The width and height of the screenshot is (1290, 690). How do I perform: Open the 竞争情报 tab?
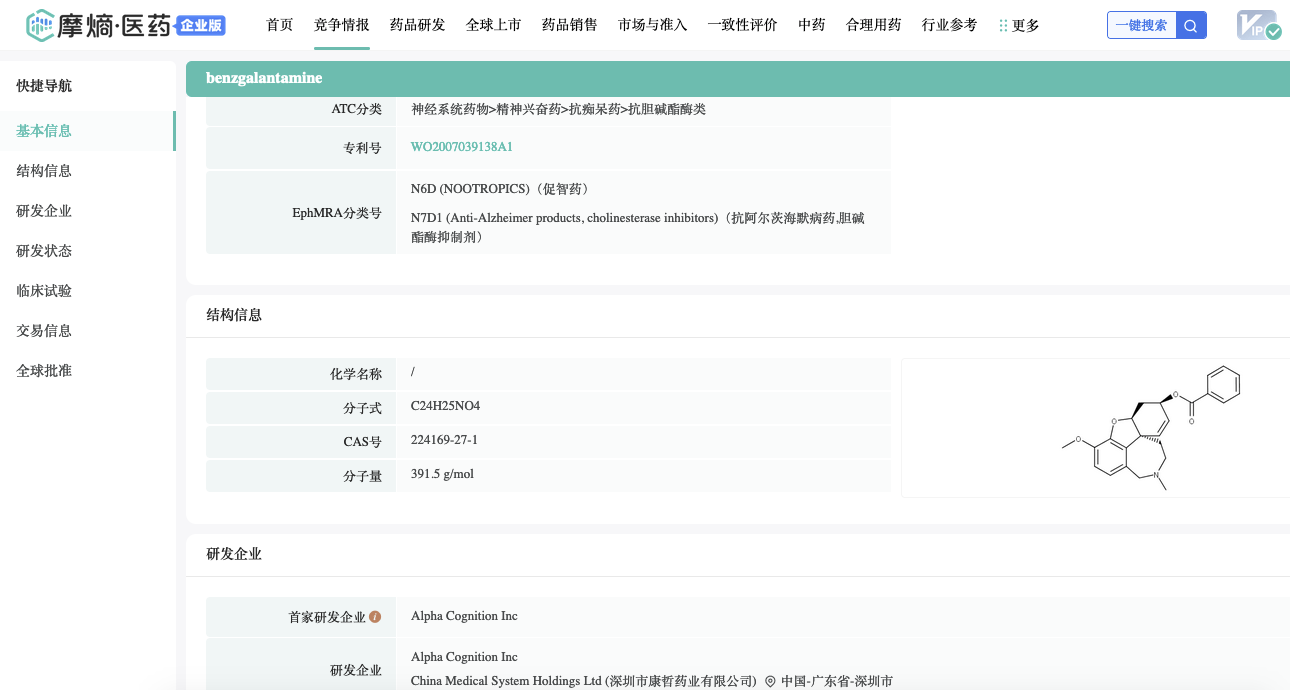[341, 26]
